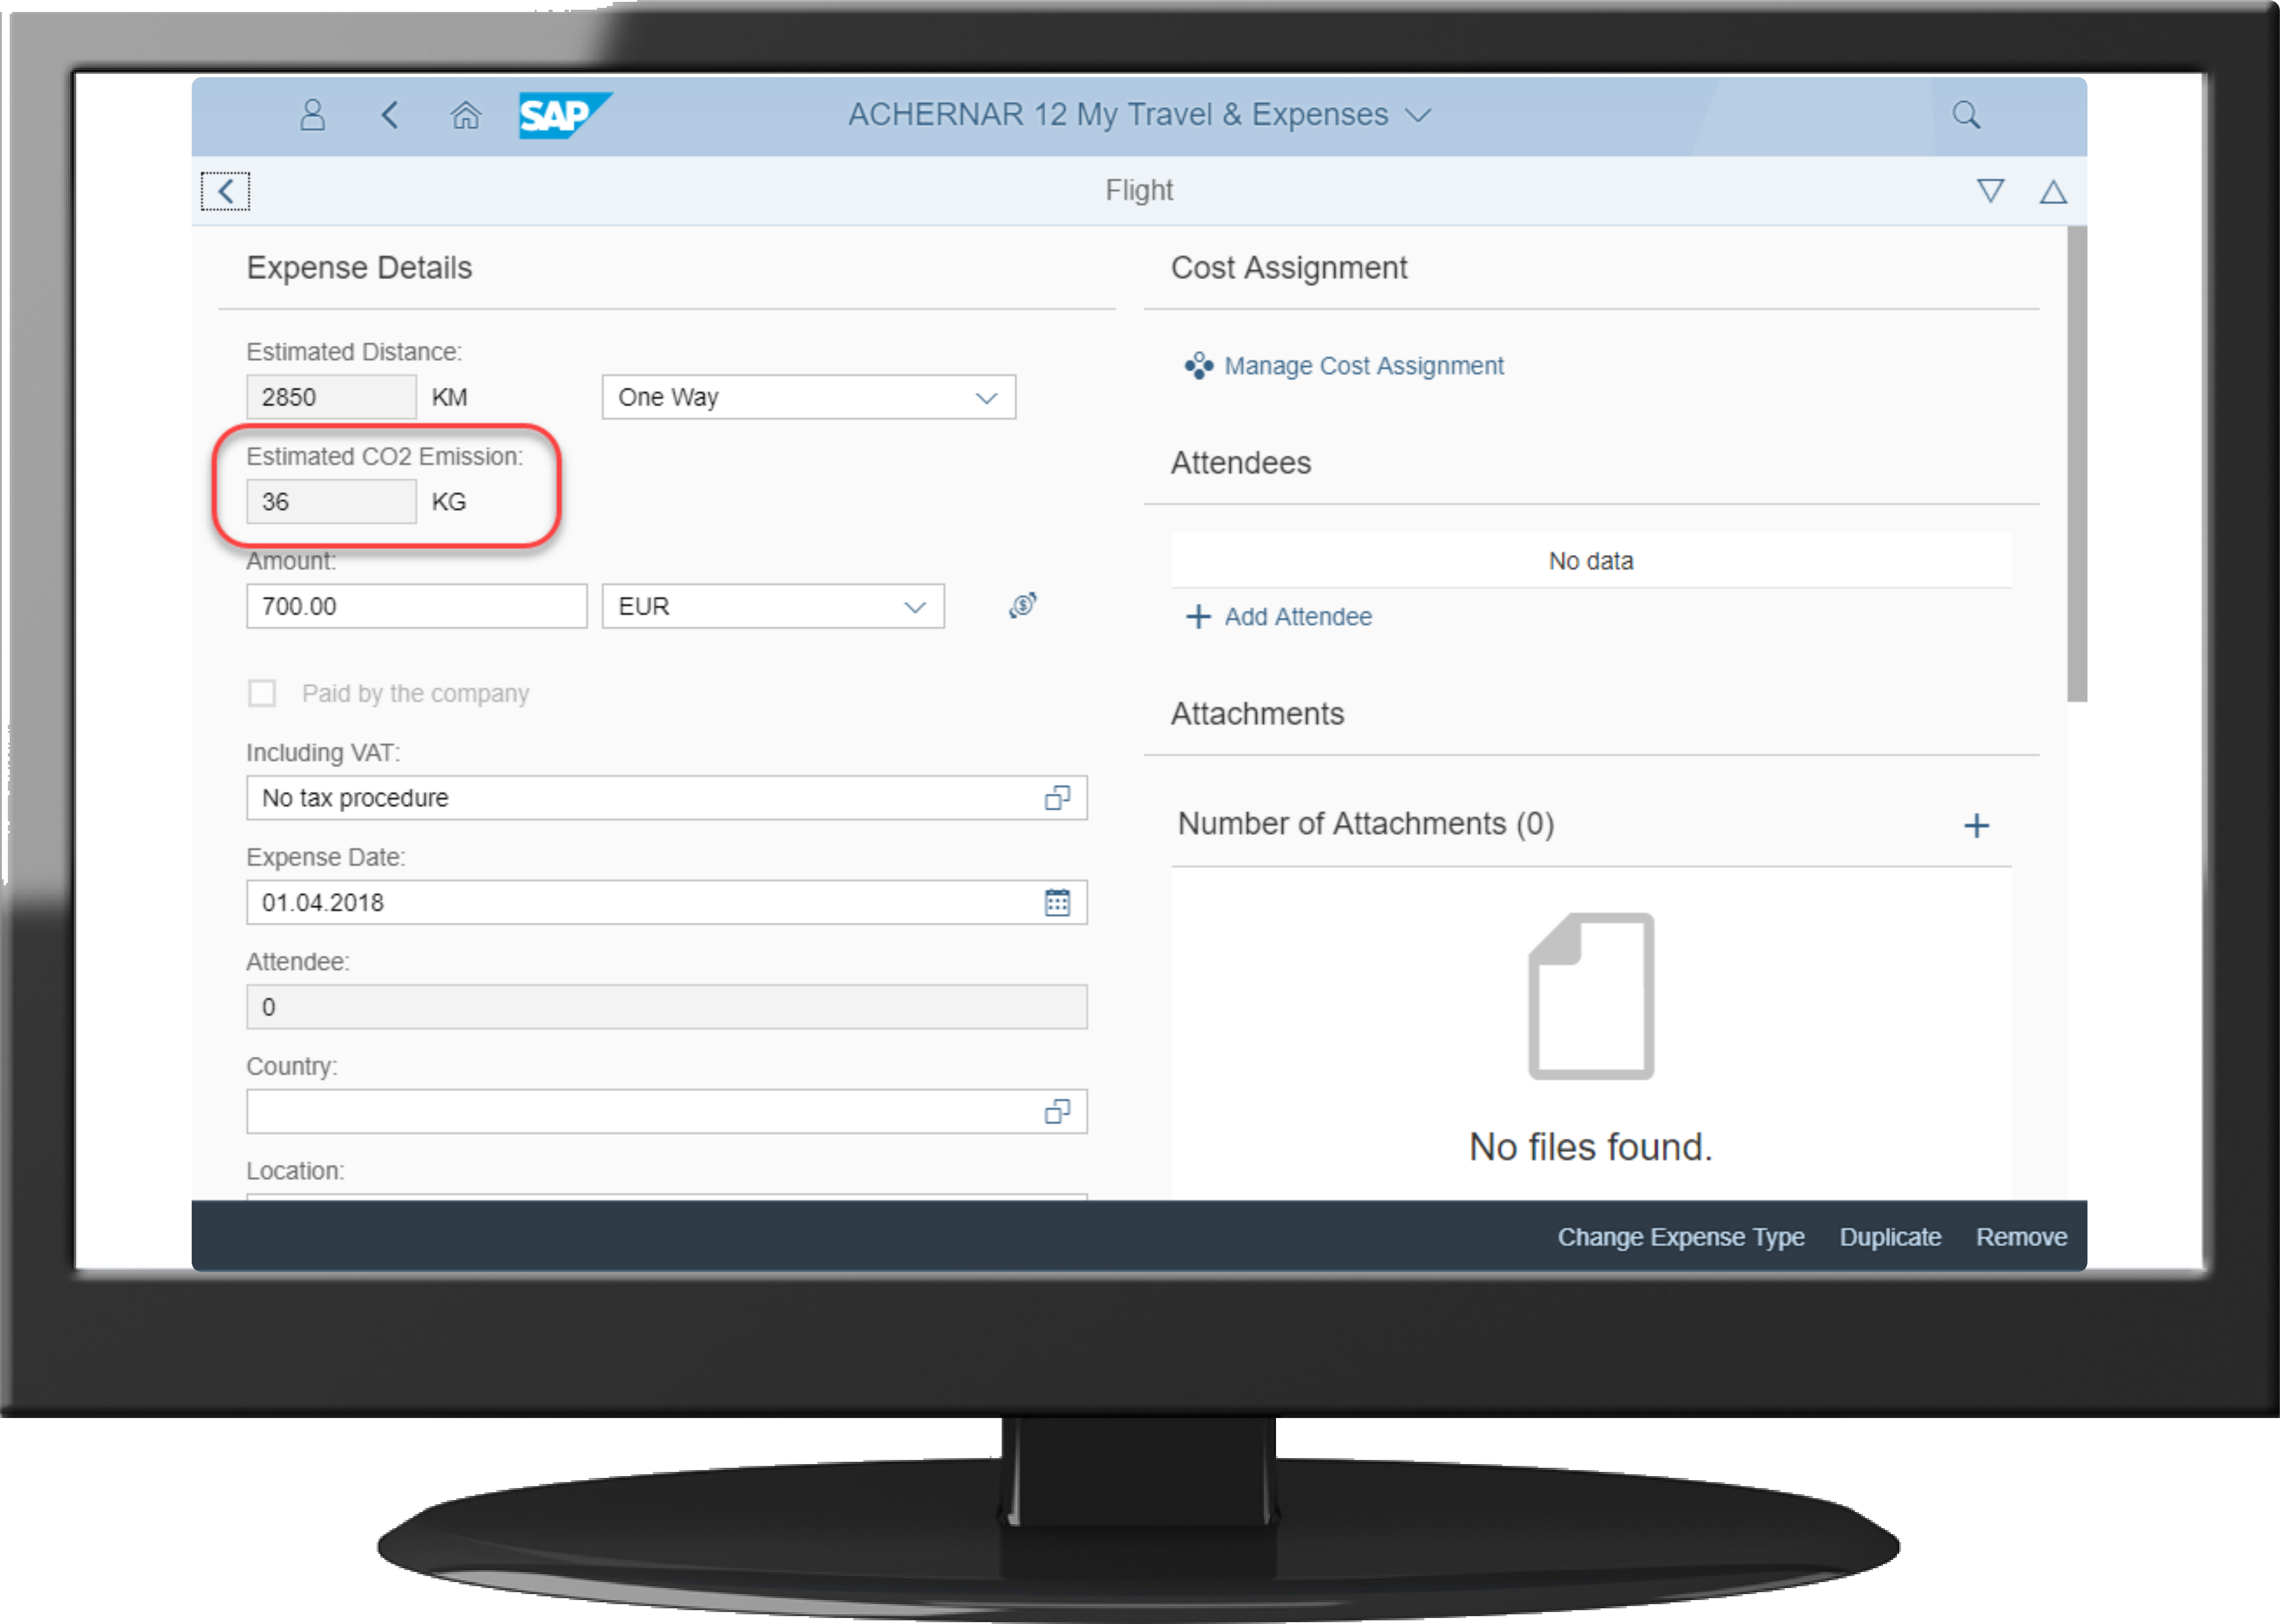This screenshot has width=2280, height=1624.
Task: Click the empty Country input field
Action: coord(666,1111)
